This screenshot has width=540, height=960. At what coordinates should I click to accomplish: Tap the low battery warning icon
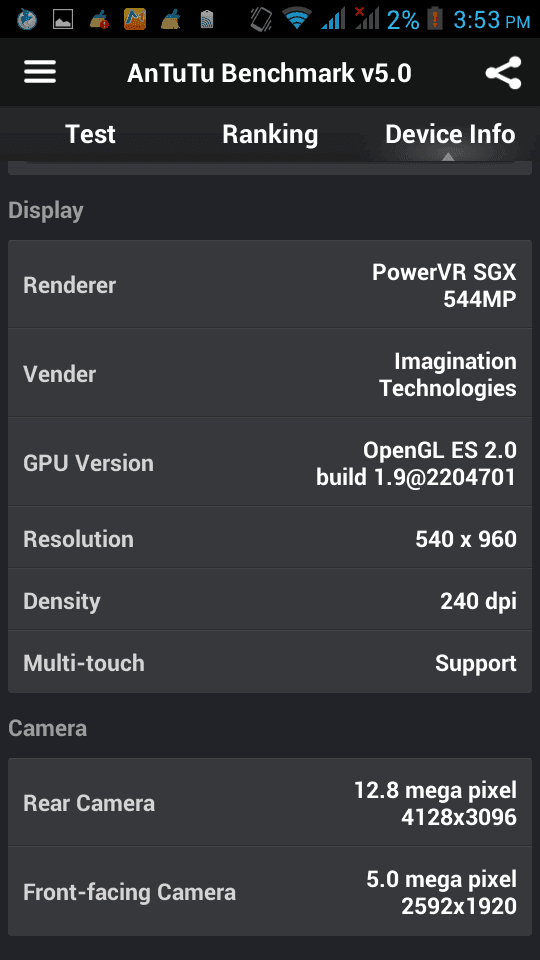tap(435, 19)
